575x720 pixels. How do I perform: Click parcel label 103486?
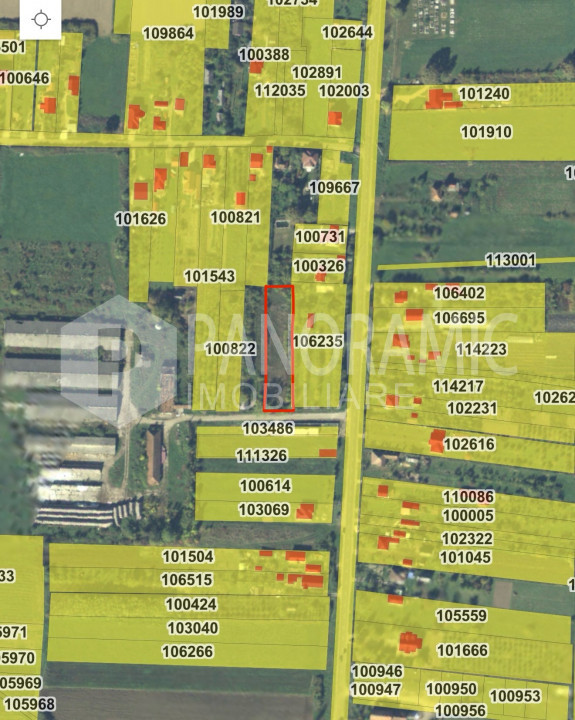(x=268, y=428)
